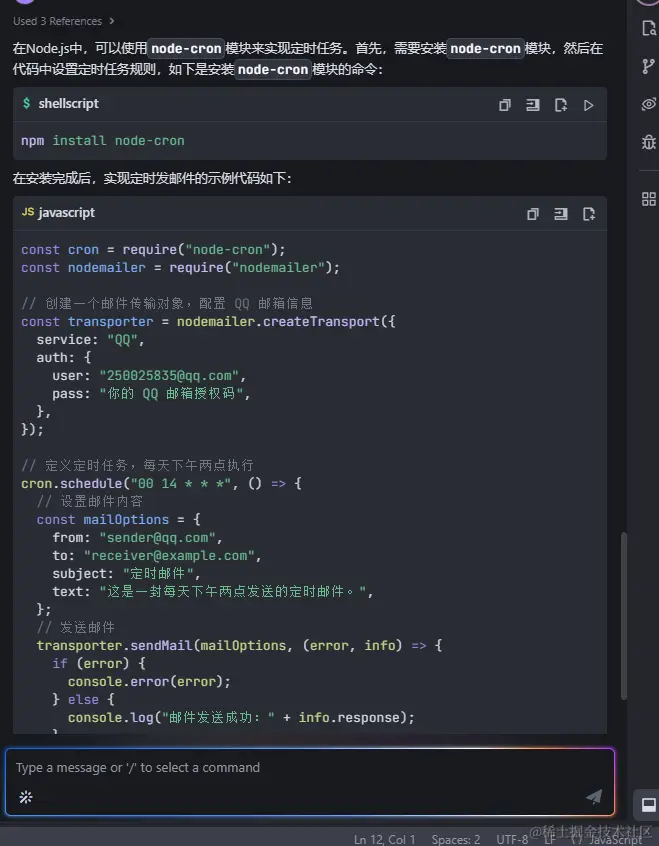This screenshot has width=659, height=846.
Task: Click the Used 3 References label
Action: click(x=57, y=21)
